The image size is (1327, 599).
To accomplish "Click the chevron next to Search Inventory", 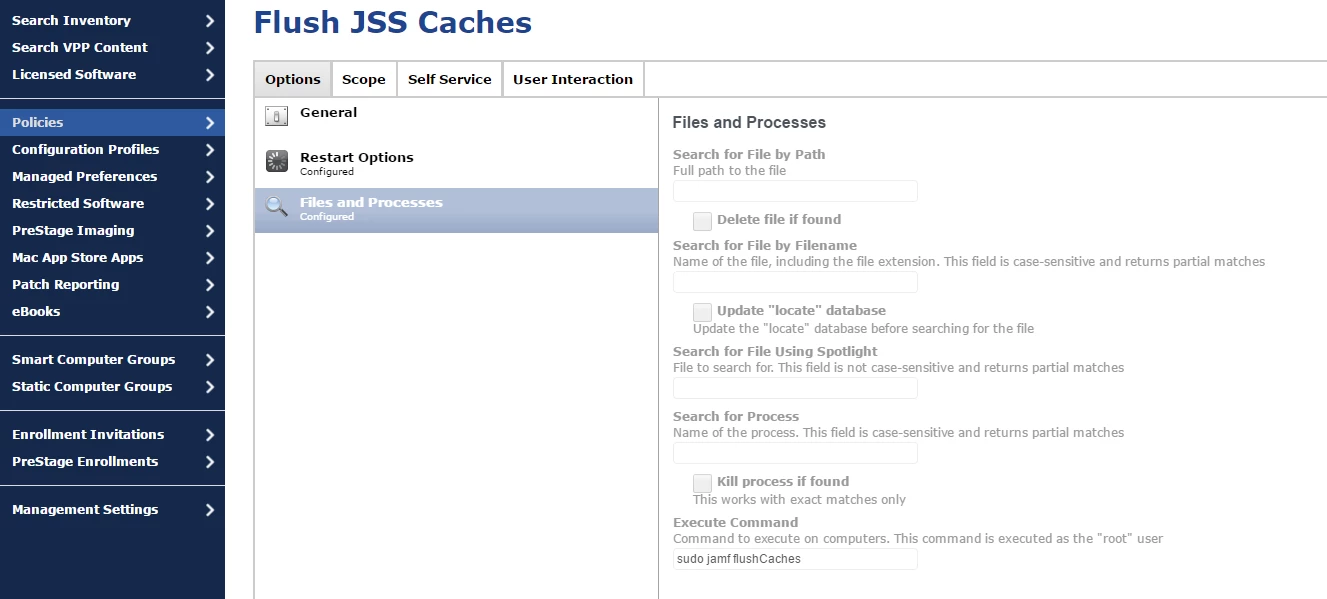I will click(x=209, y=21).
